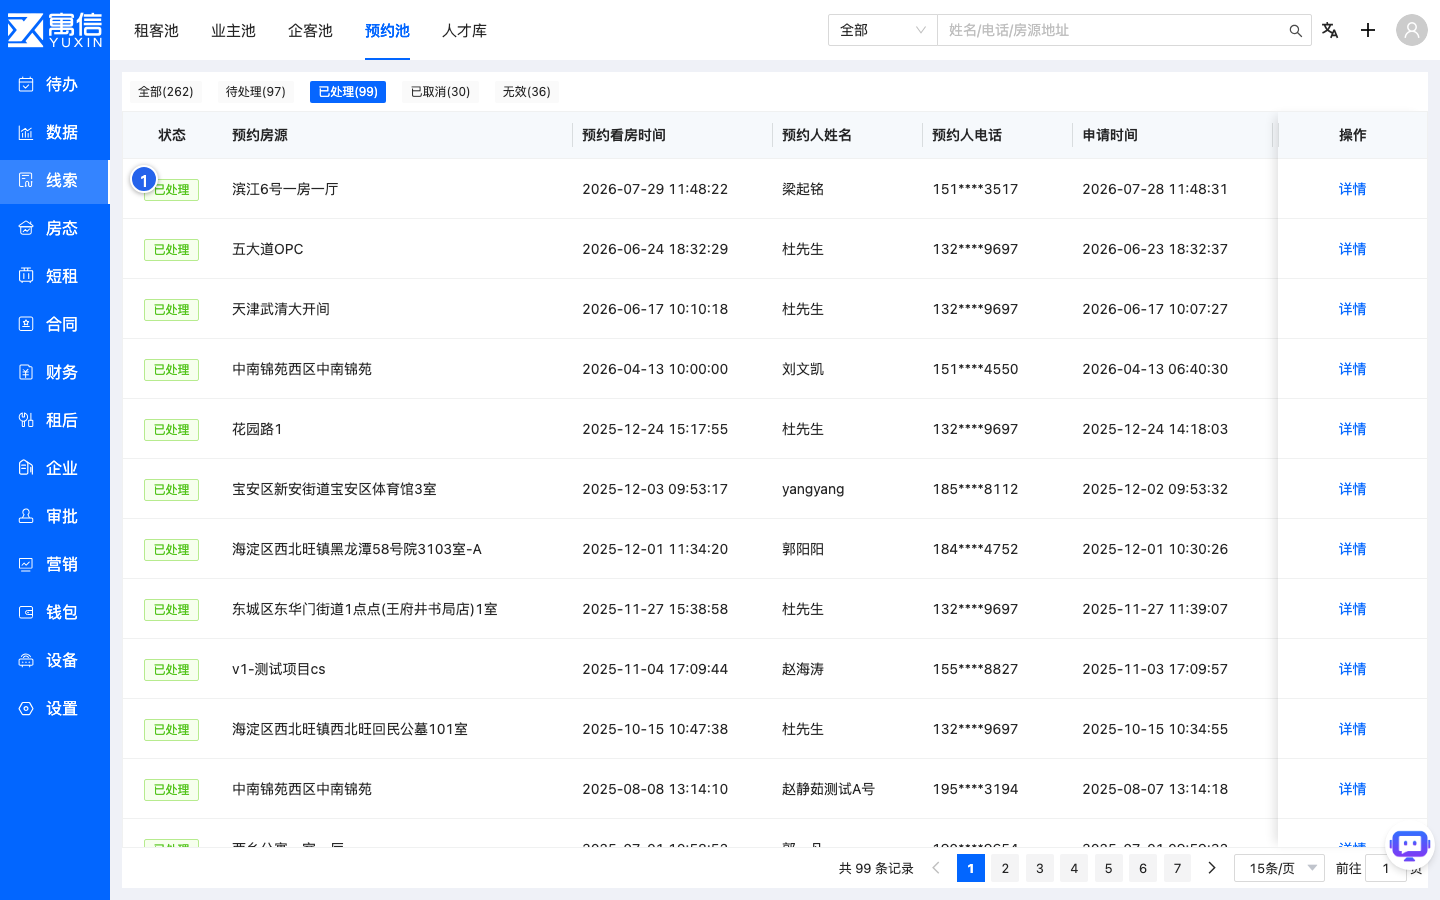Click the plus add icon

[1368, 30]
